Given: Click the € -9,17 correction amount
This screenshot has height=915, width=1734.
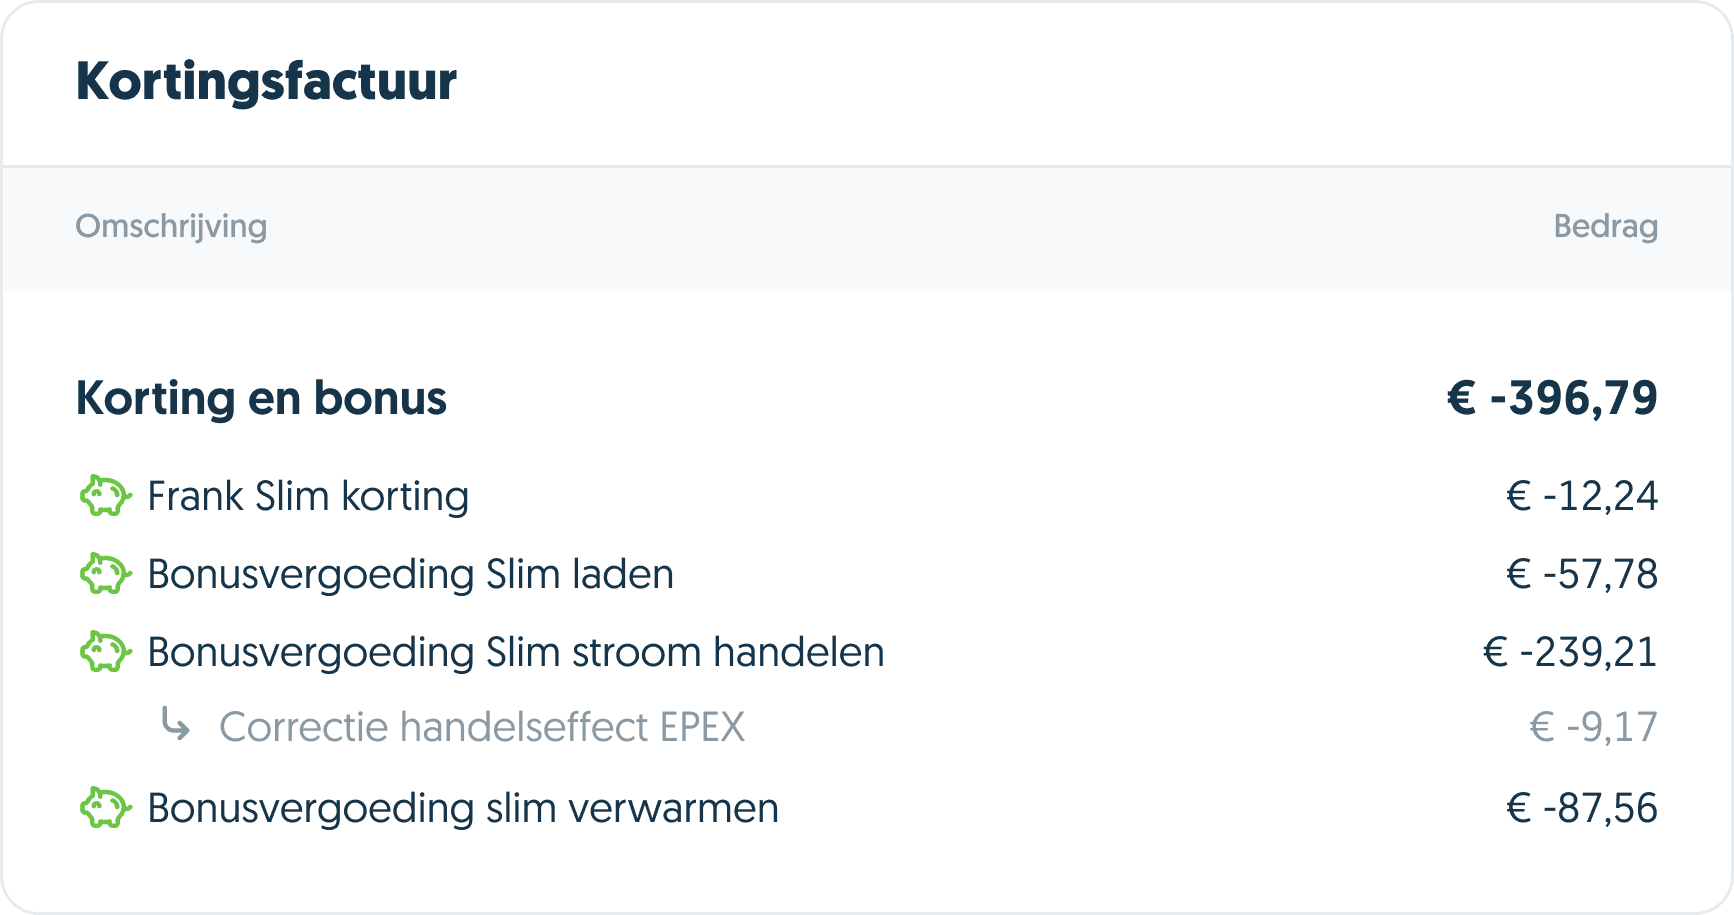Looking at the screenshot, I should click(1593, 727).
